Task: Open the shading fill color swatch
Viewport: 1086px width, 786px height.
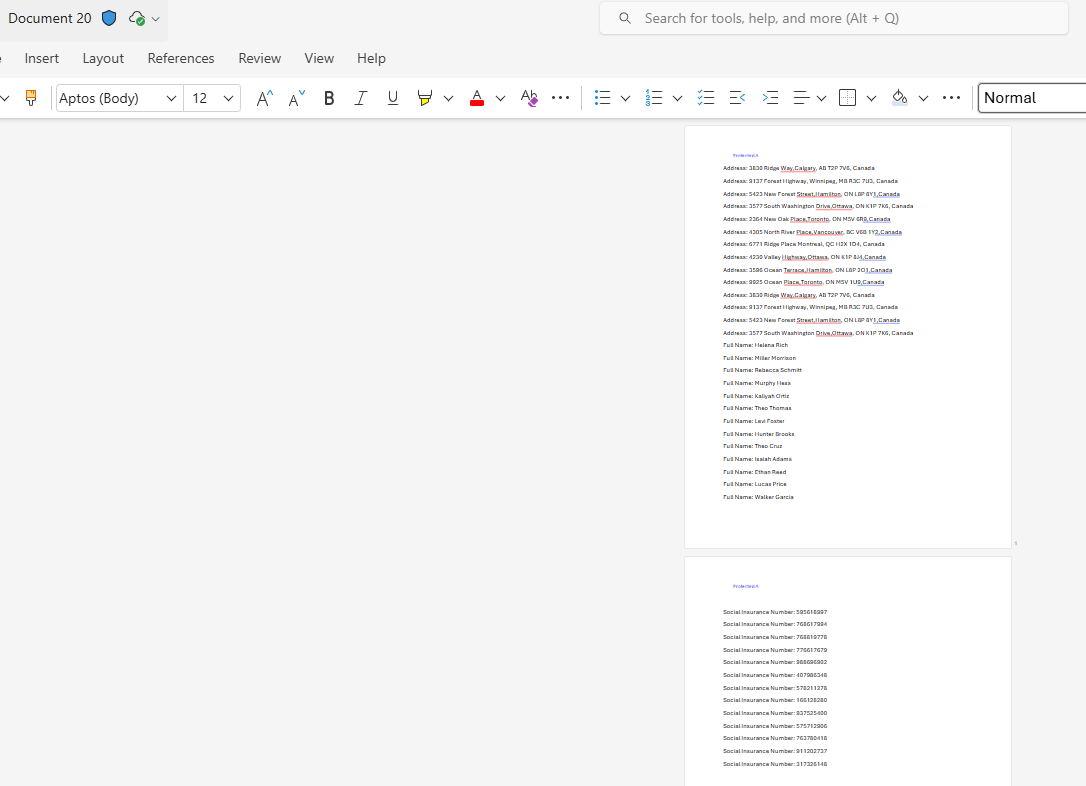Action: click(x=899, y=97)
